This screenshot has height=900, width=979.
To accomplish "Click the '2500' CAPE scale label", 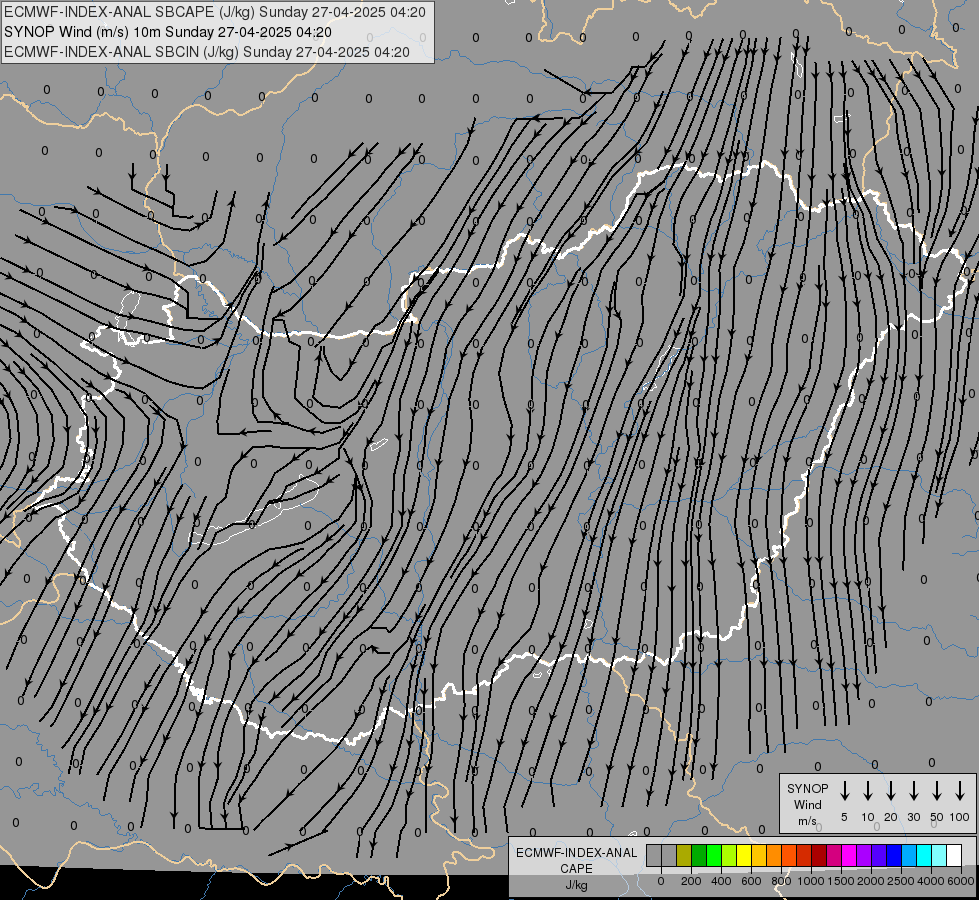I will pos(901,881).
